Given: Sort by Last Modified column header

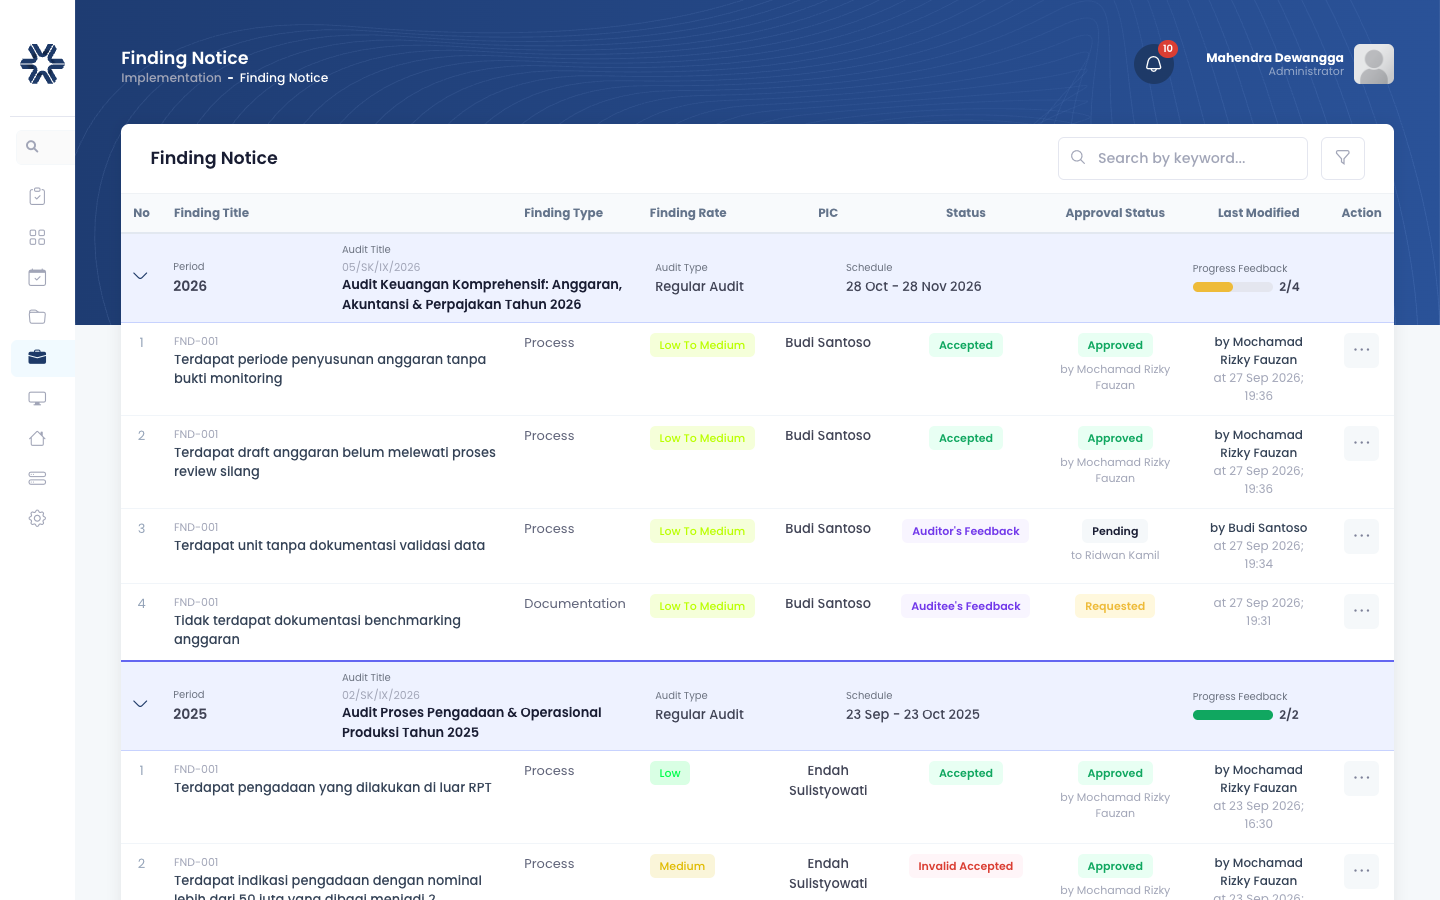Looking at the screenshot, I should click(1258, 213).
